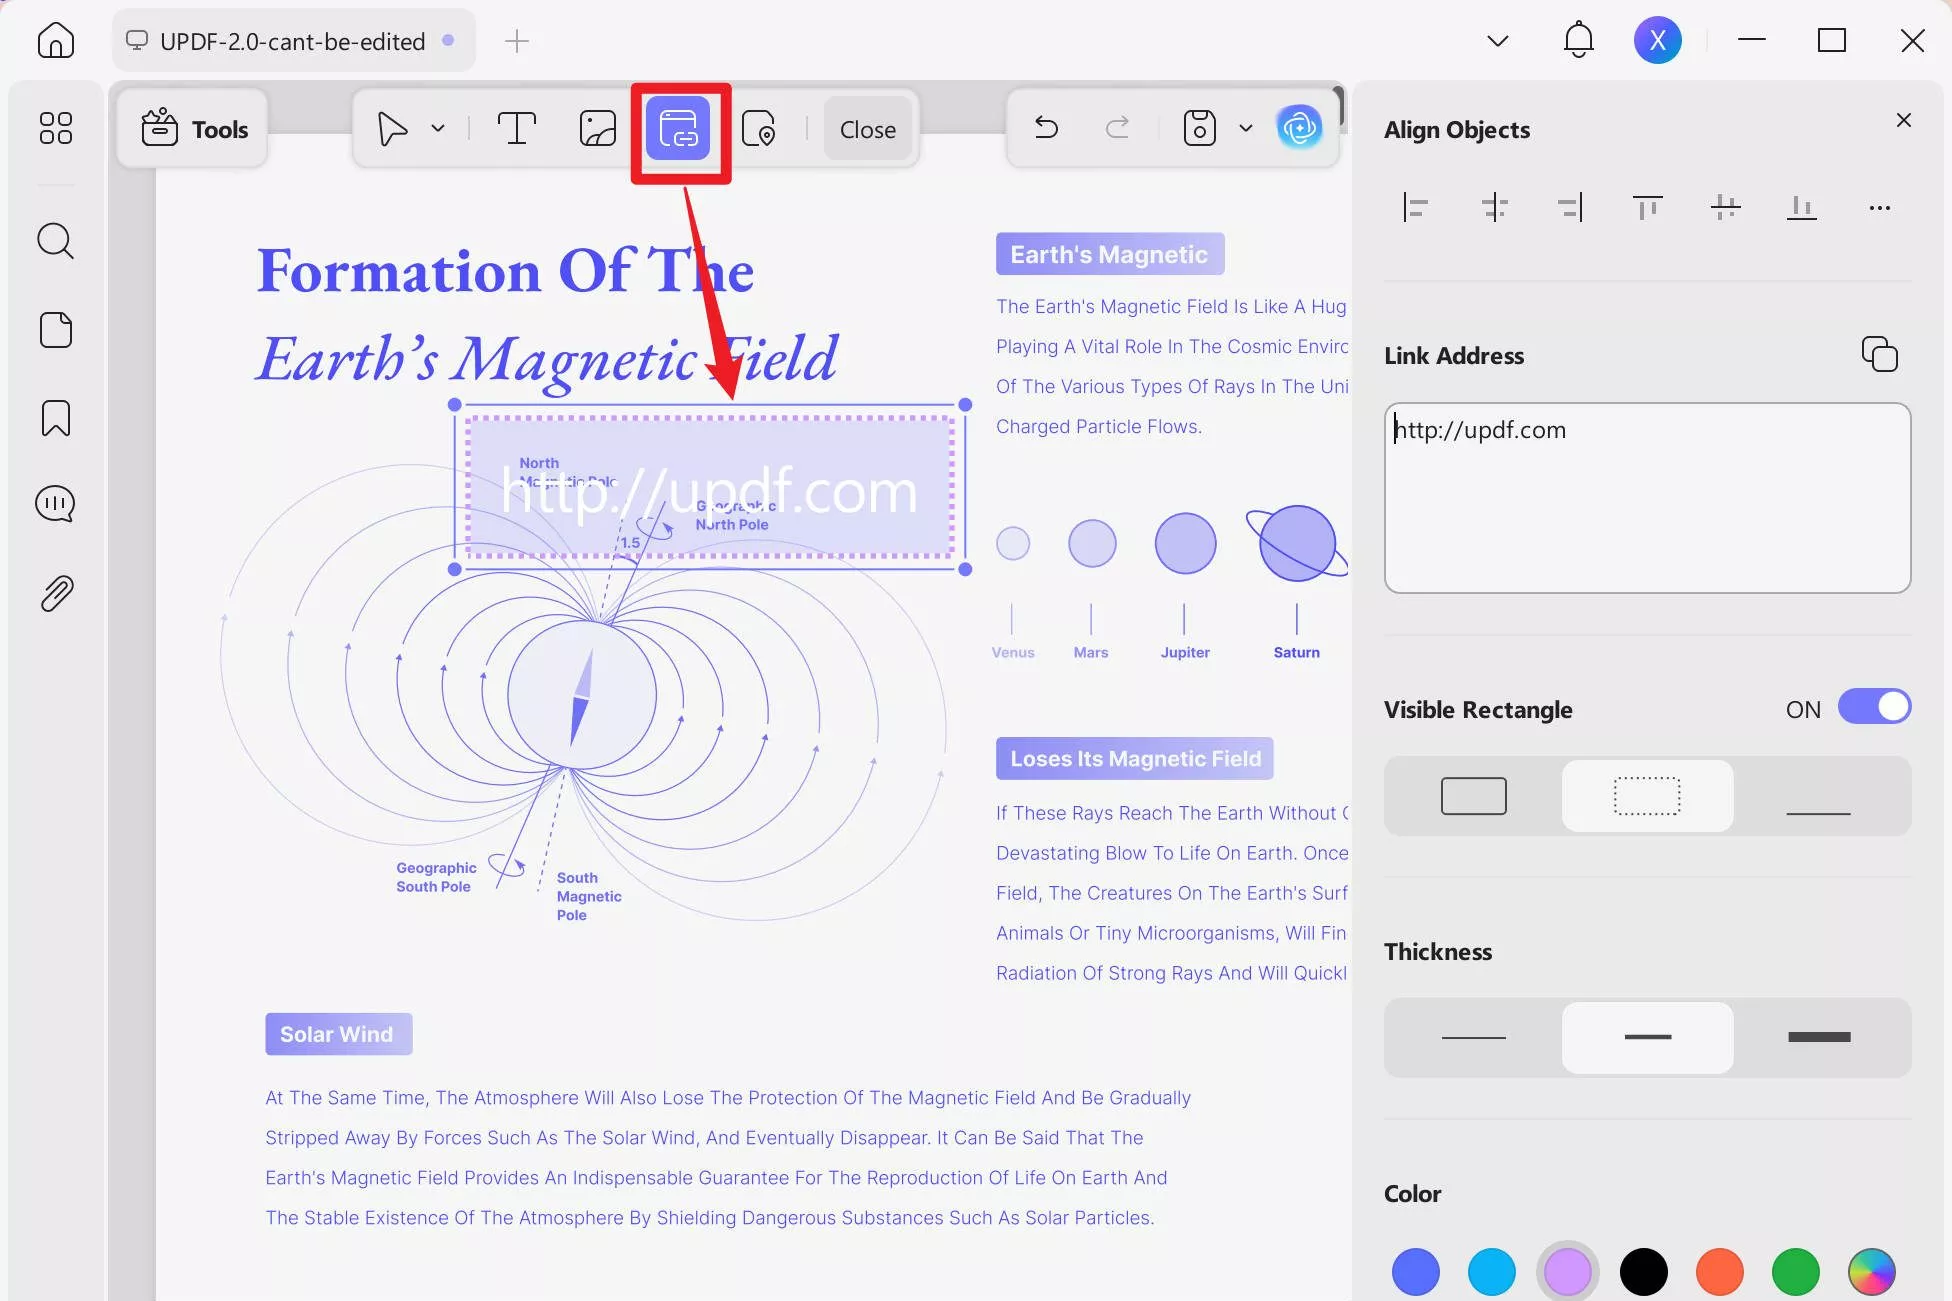Select the thickest line thickness option

point(1818,1037)
